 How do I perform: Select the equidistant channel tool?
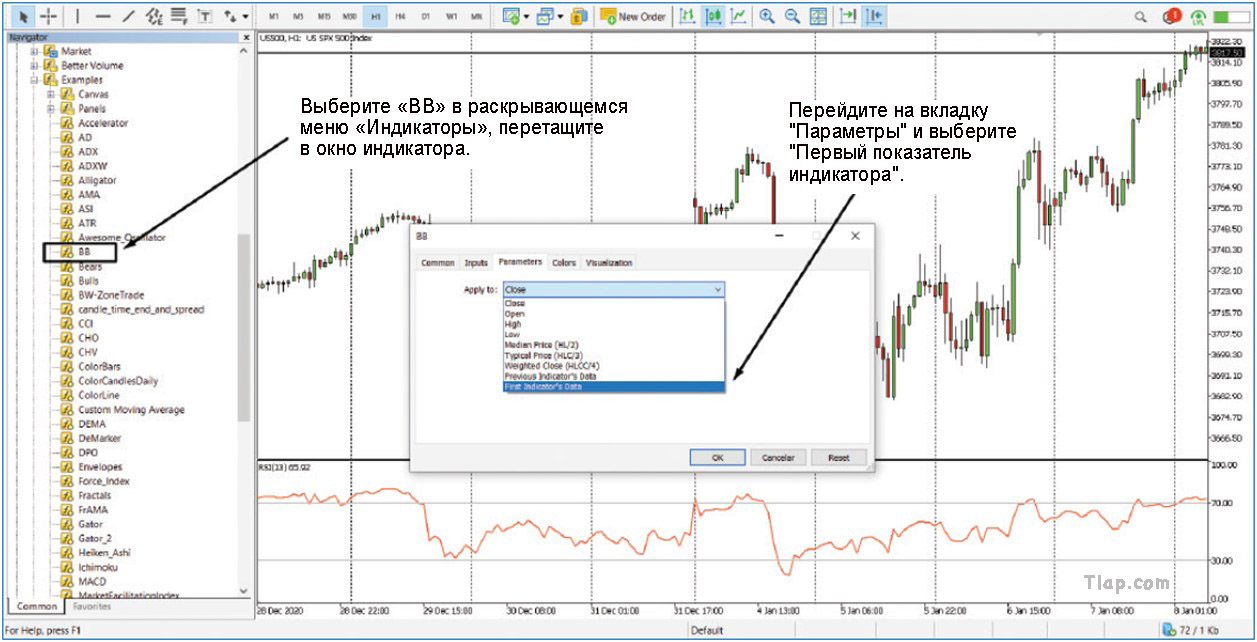tap(153, 16)
